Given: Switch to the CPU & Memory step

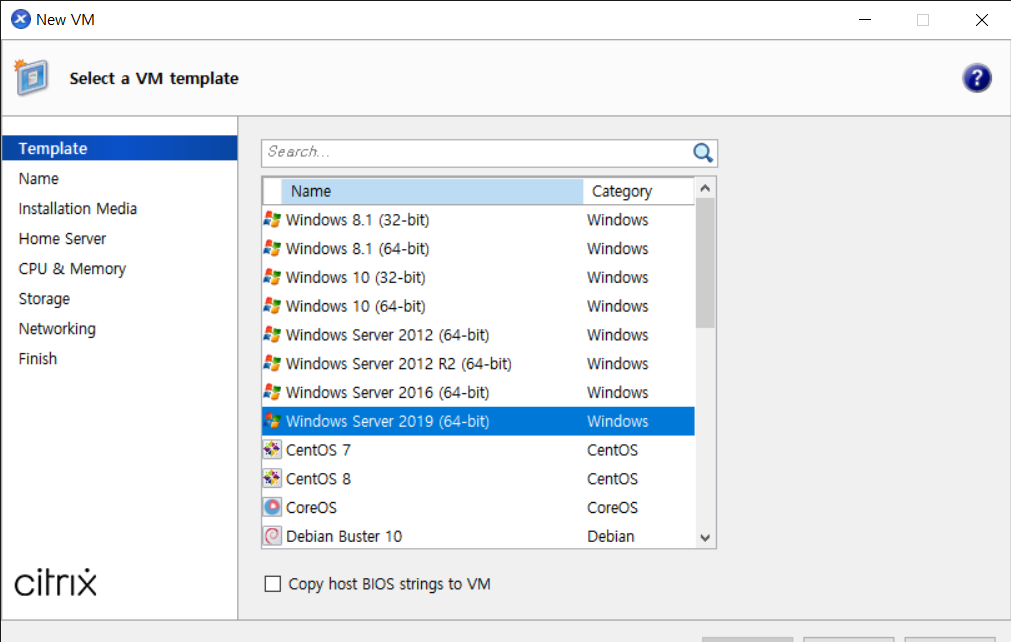Looking at the screenshot, I should click(72, 269).
